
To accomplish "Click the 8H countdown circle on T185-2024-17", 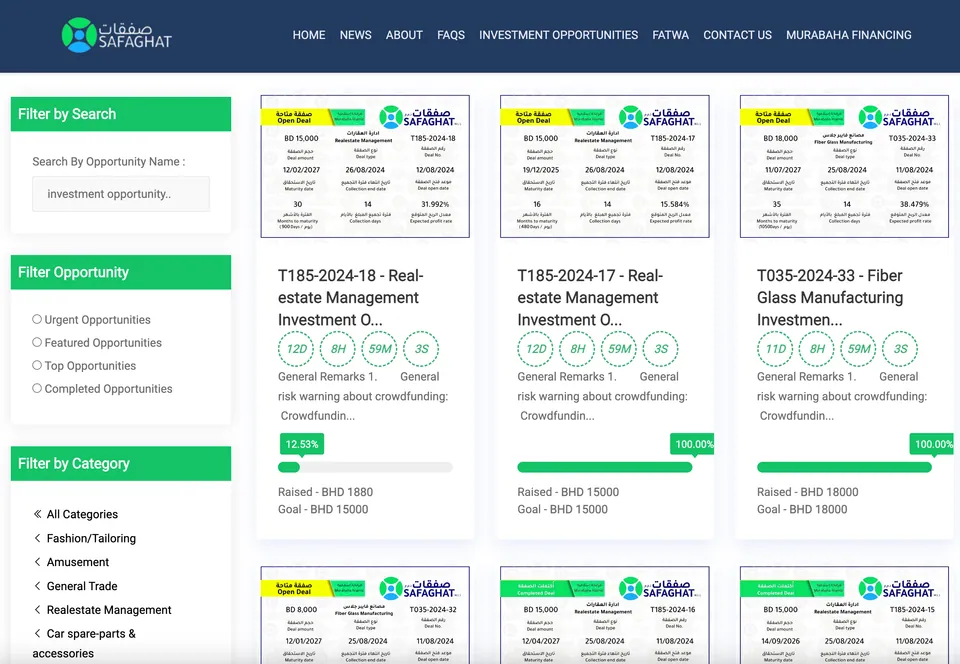I will click(577, 349).
